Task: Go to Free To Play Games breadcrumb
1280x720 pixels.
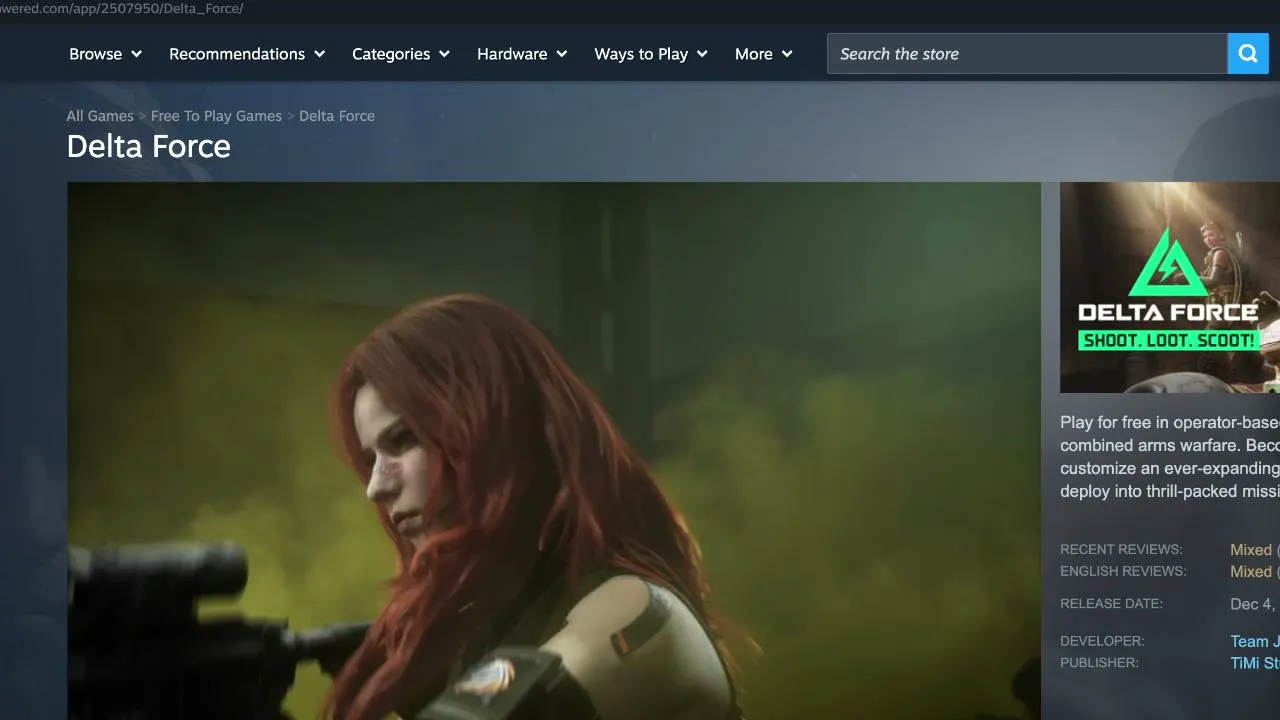Action: 216,116
